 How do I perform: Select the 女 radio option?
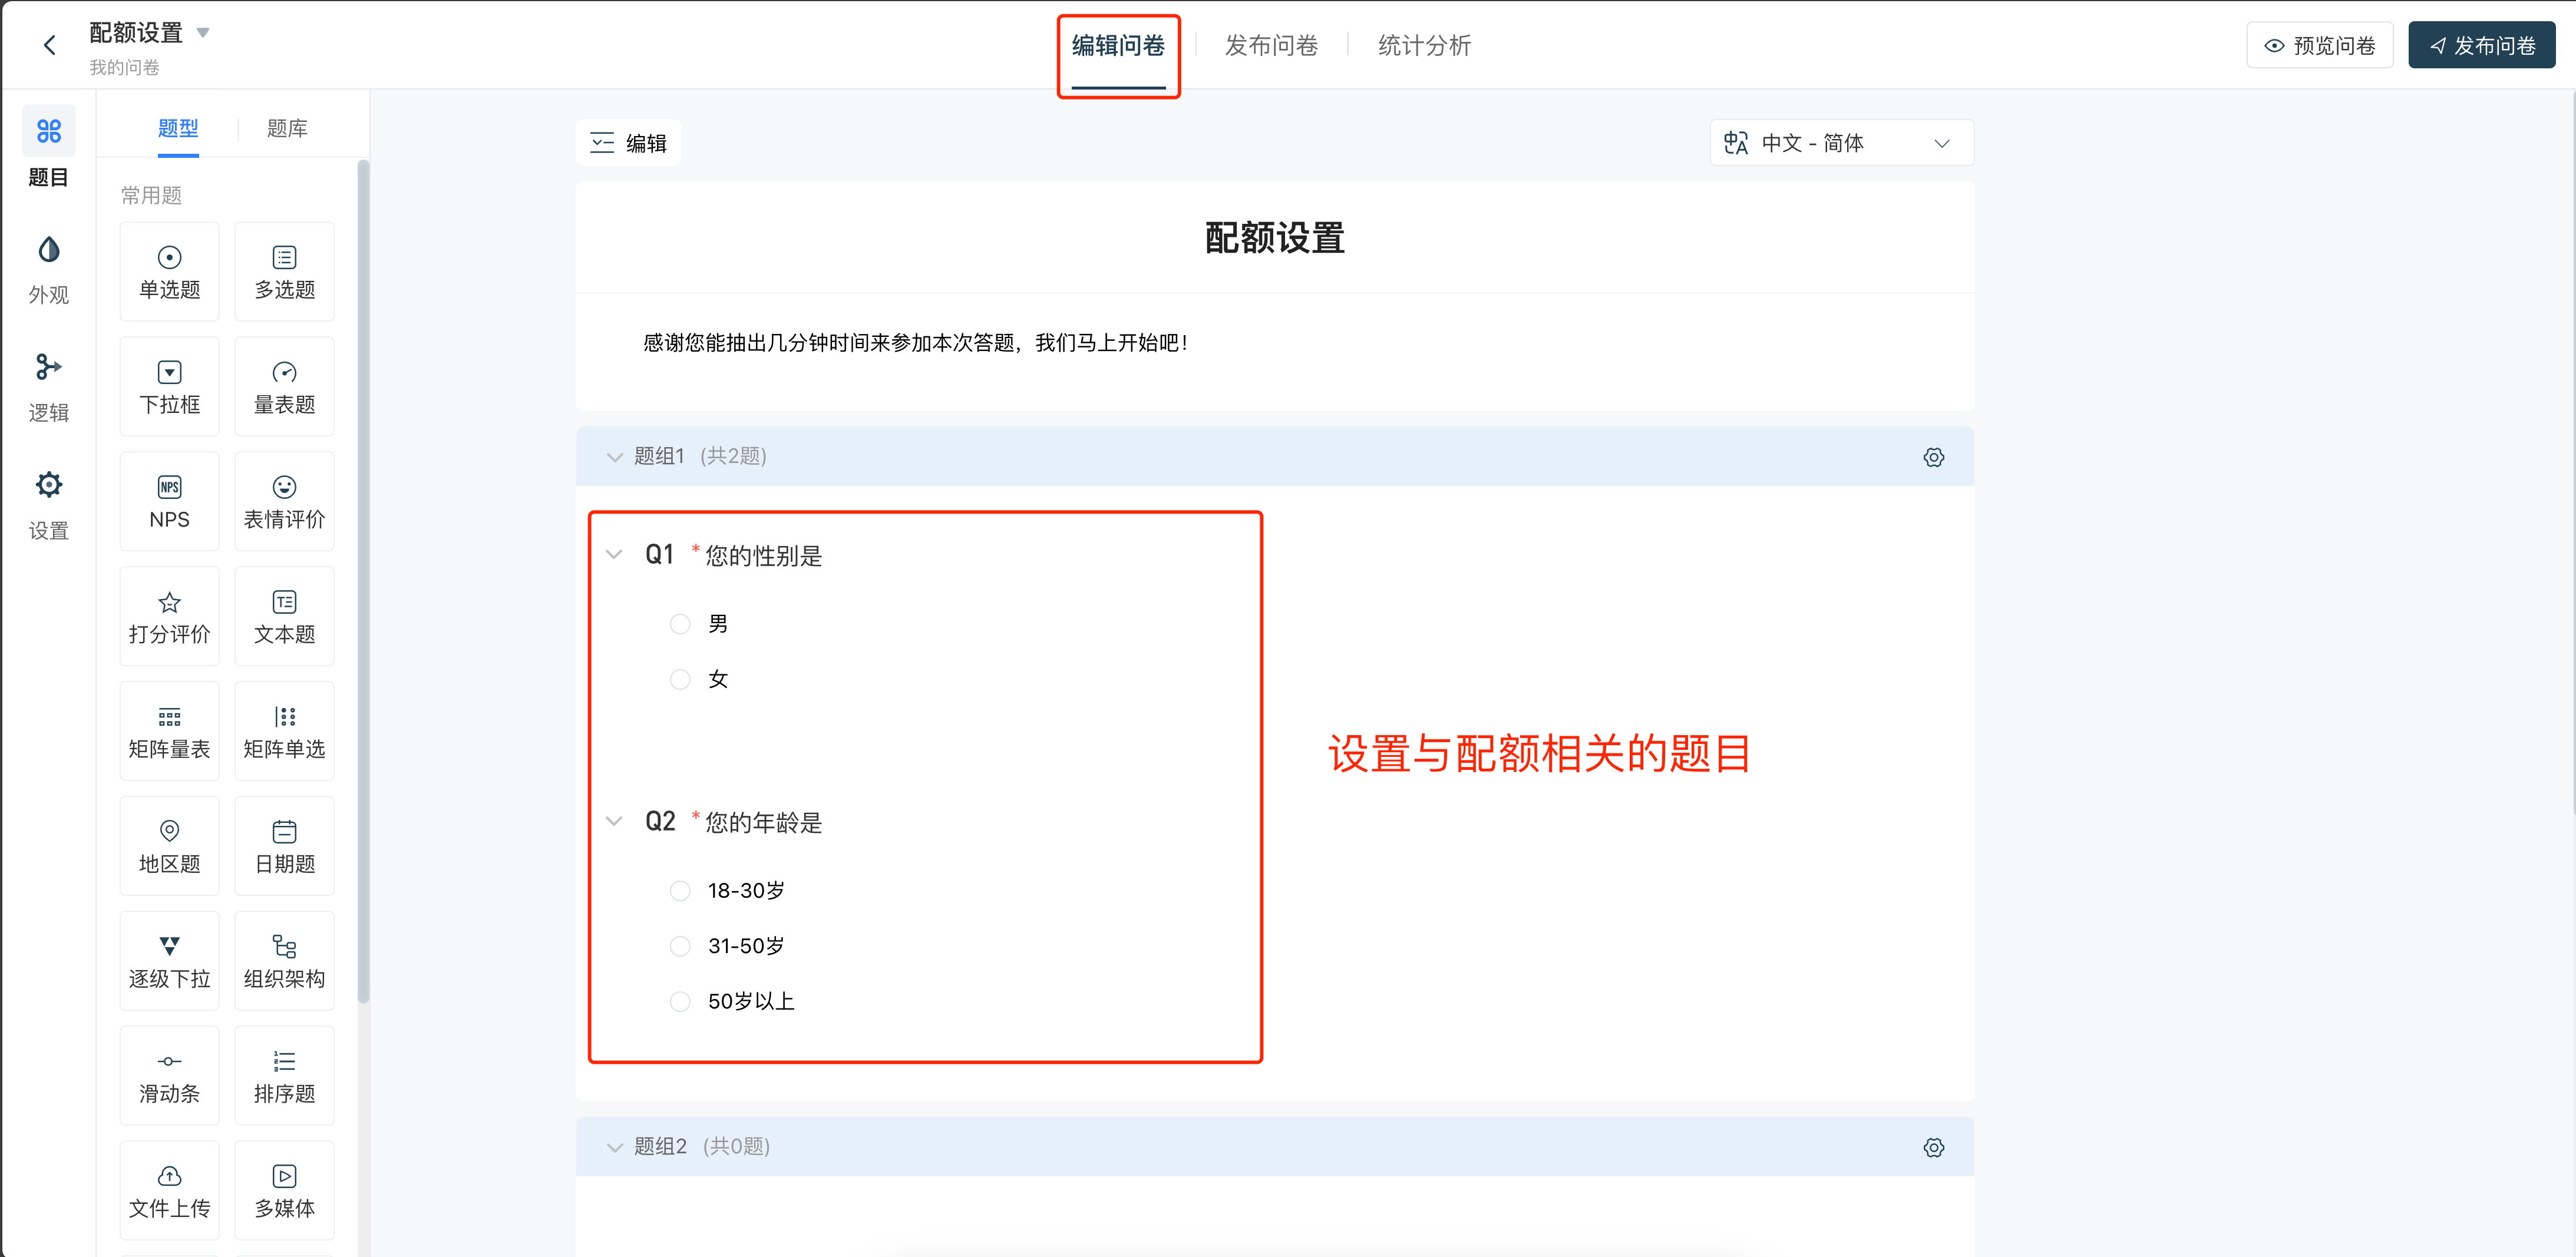click(680, 679)
